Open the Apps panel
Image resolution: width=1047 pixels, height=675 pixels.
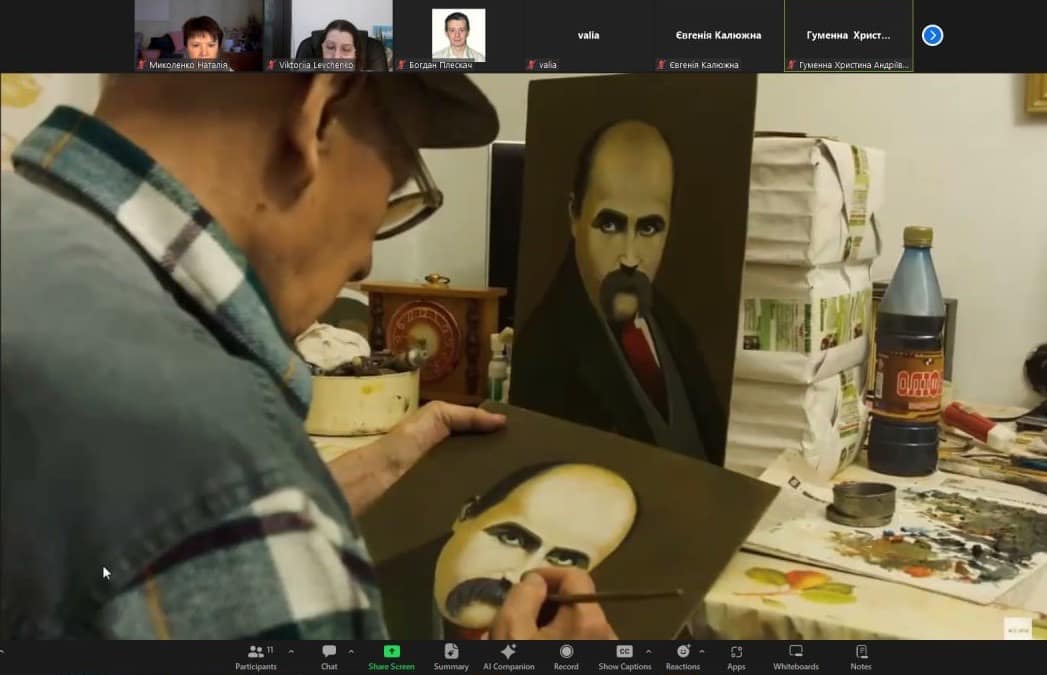pos(736,656)
